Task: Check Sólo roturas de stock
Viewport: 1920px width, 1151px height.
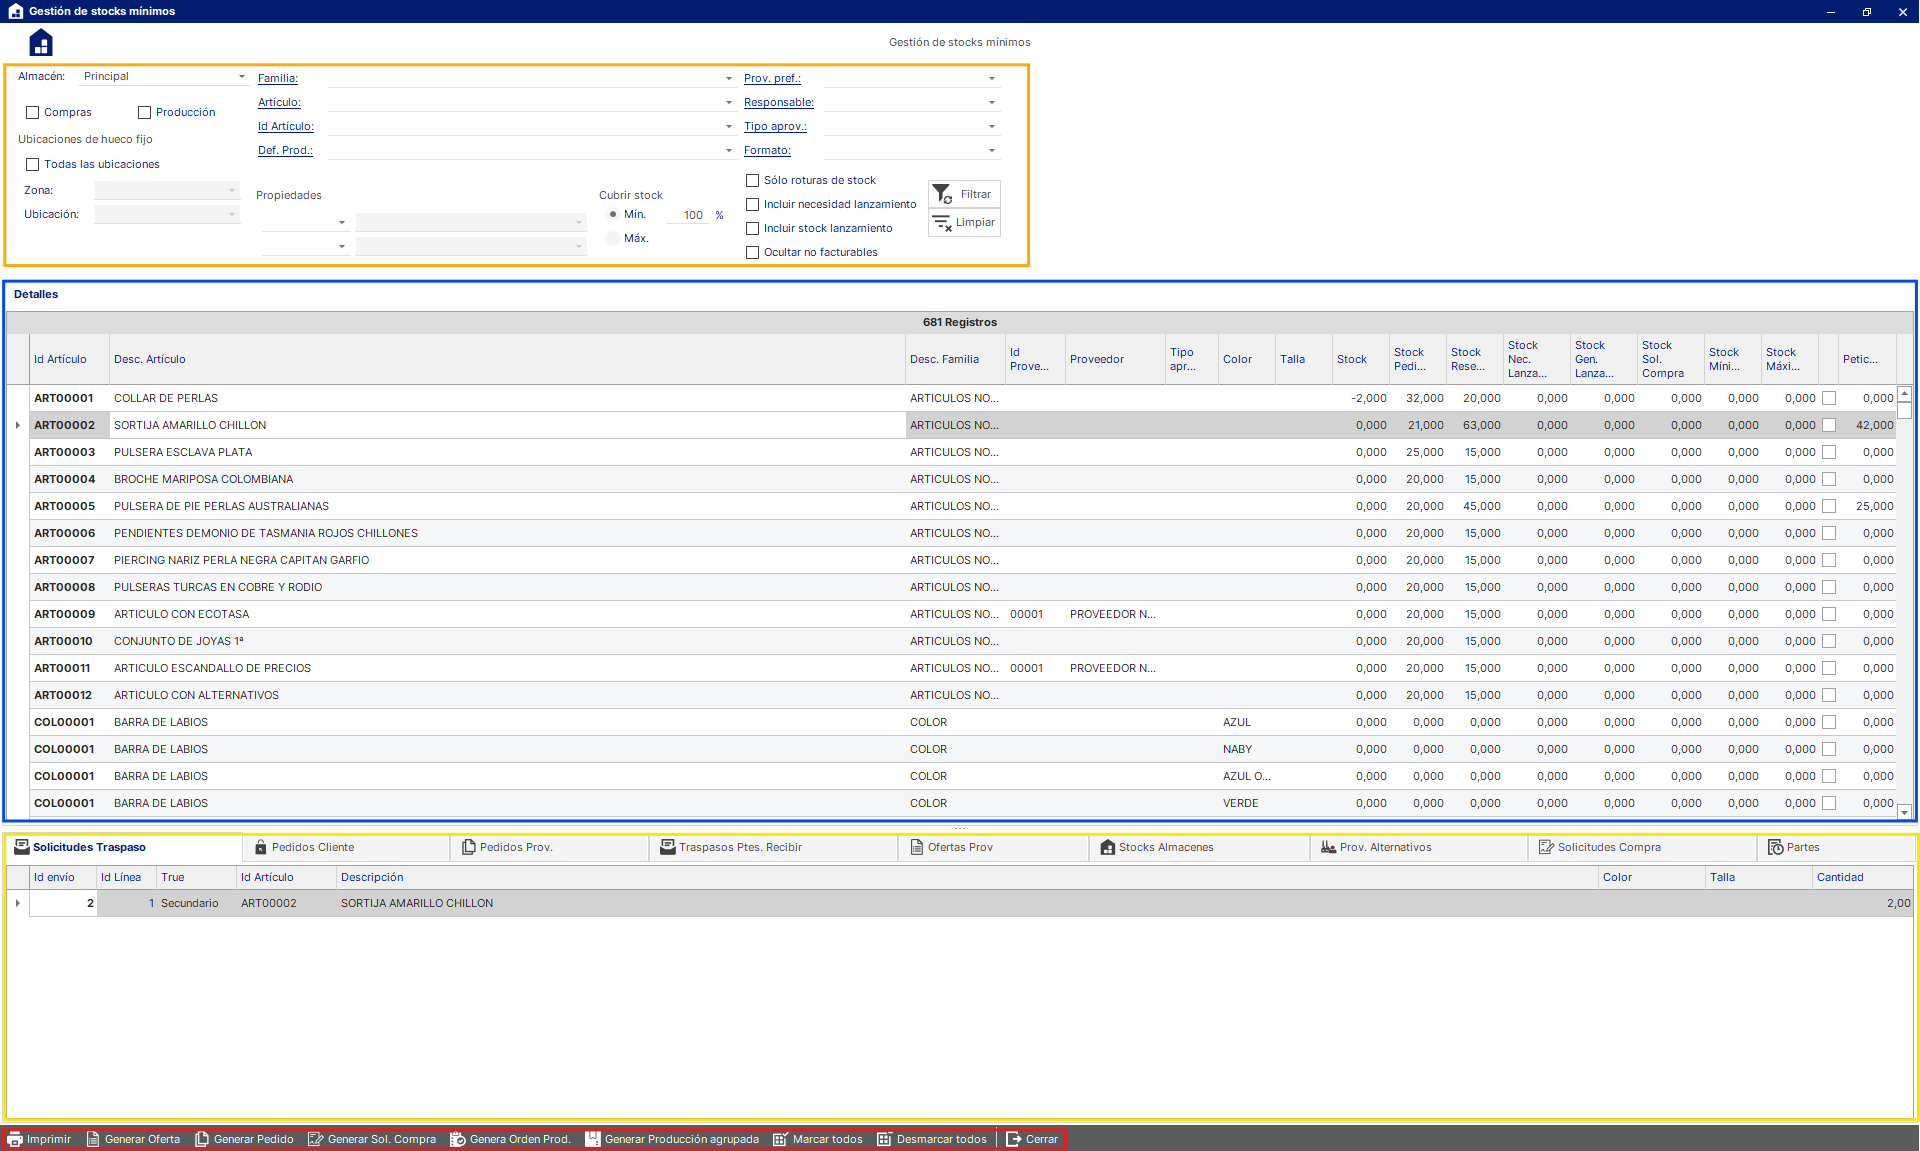Action: 753,181
